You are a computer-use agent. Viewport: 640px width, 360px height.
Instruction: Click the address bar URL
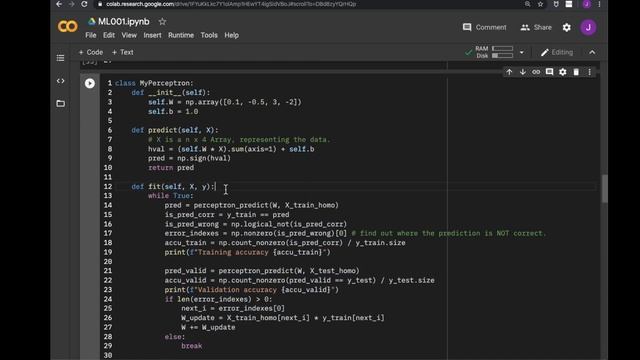(231, 4)
